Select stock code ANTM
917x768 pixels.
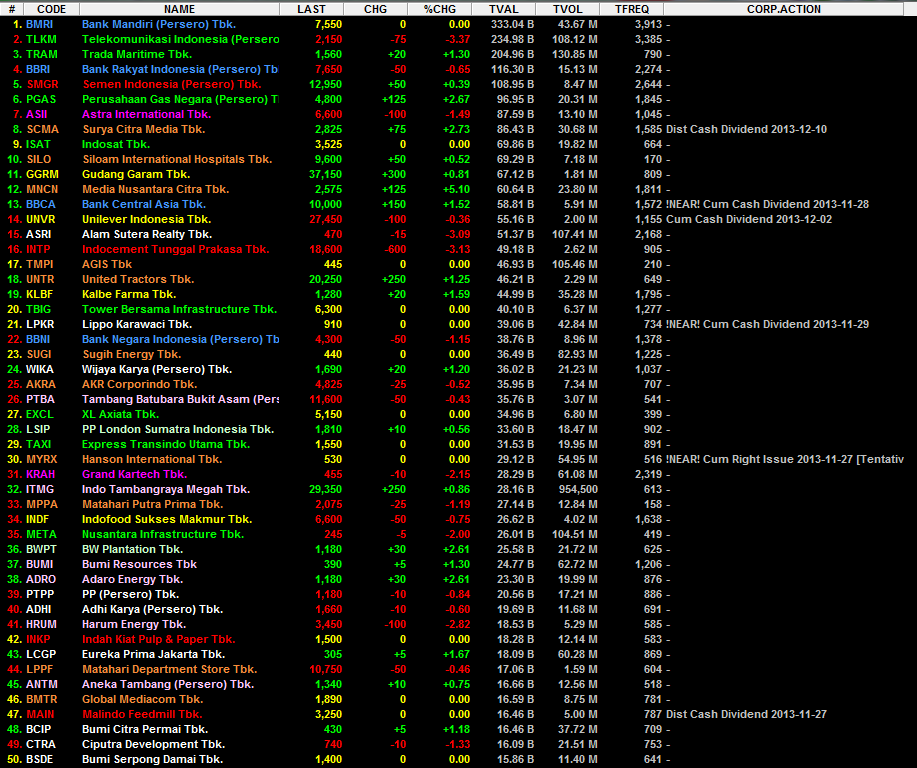click(42, 684)
